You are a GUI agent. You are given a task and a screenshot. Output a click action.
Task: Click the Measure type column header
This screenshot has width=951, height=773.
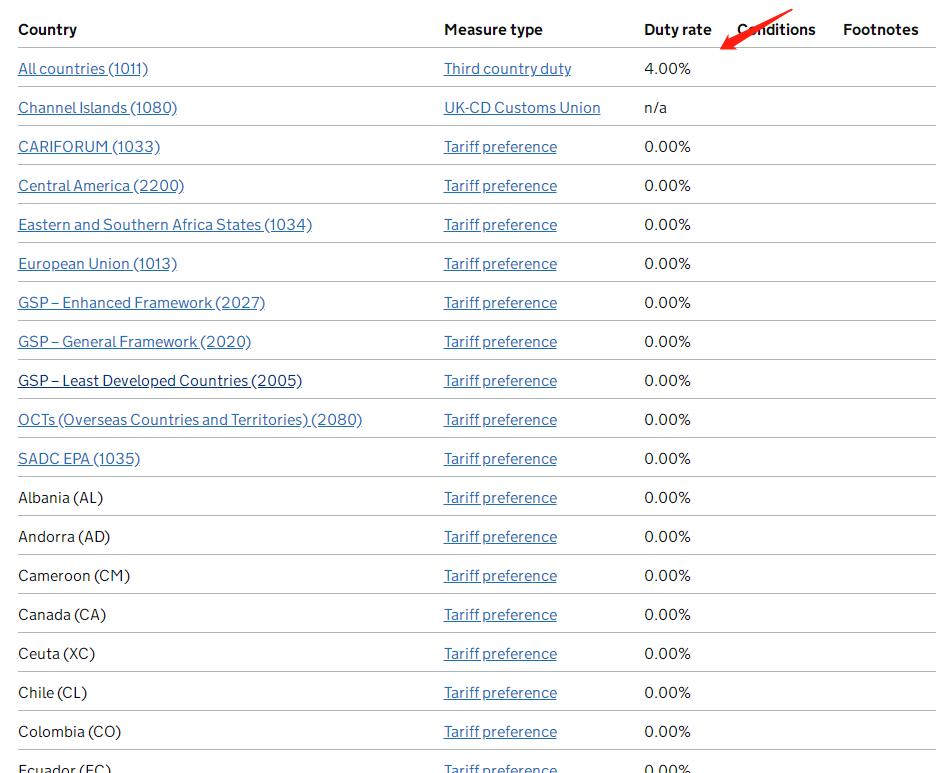tap(493, 30)
